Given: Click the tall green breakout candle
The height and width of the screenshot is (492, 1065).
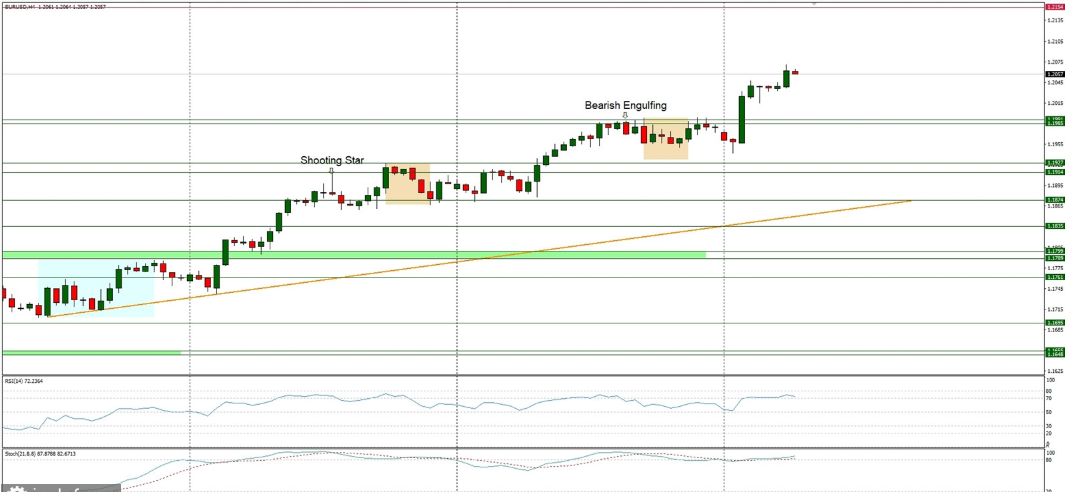Looking at the screenshot, I should tap(742, 119).
